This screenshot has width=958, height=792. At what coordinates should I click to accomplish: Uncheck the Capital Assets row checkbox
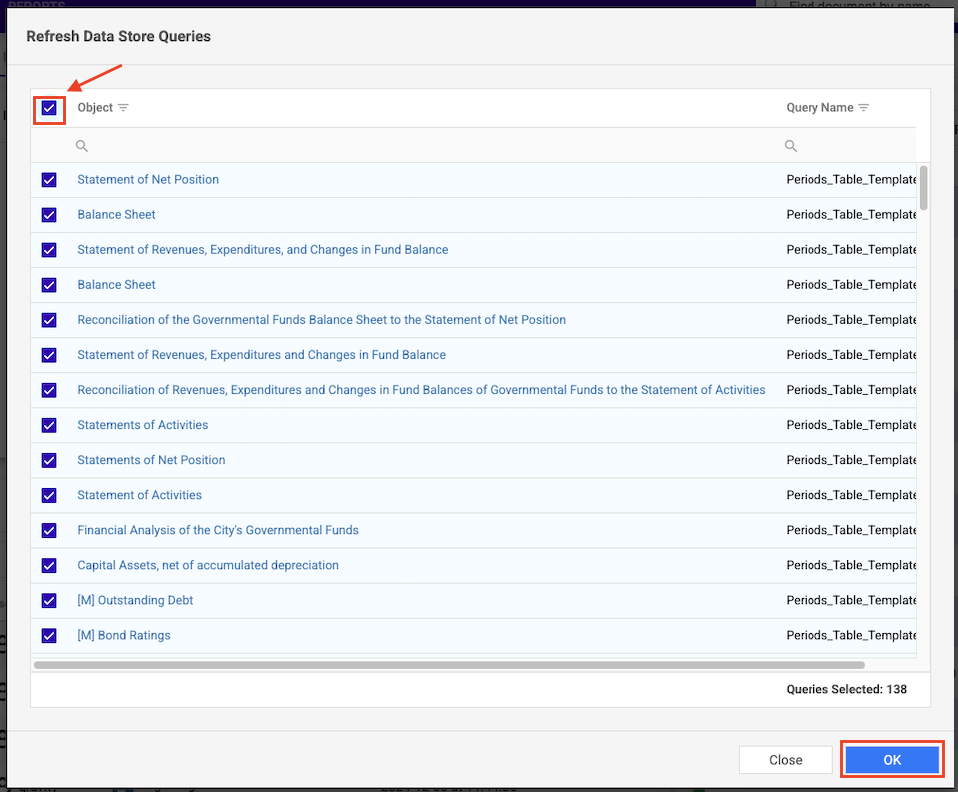49,565
